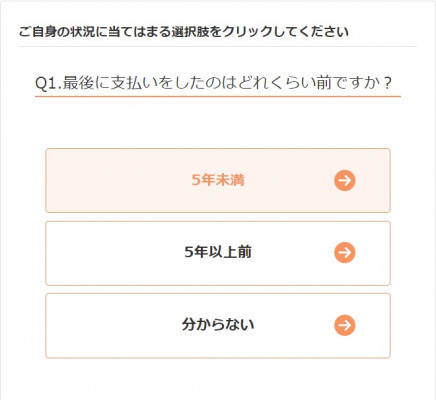The image size is (436, 400).
Task: Click the arrow icon beside 分からない
Action: pyautogui.click(x=345, y=325)
